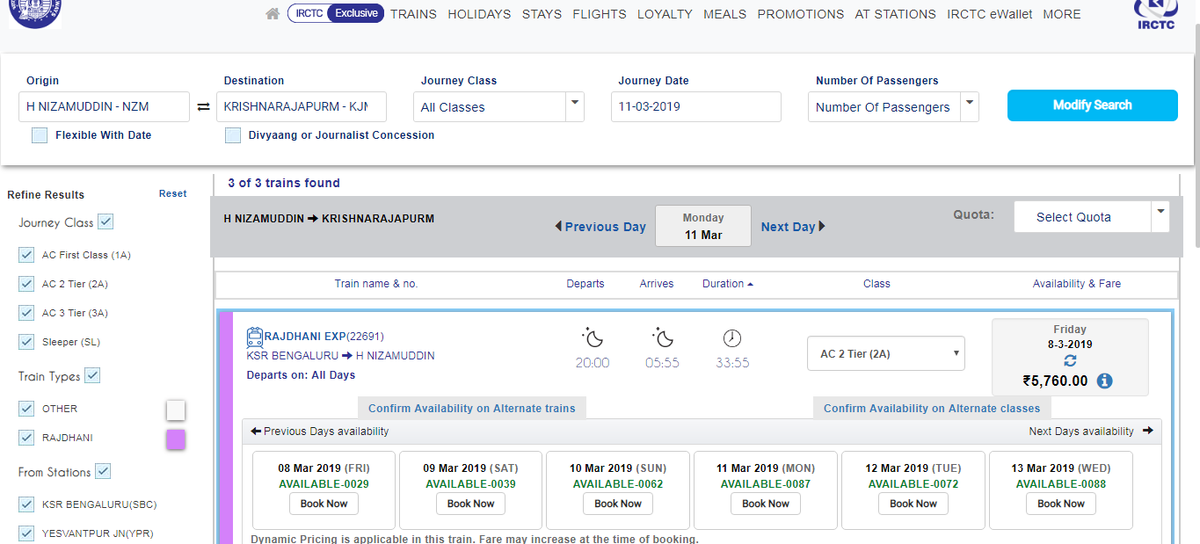Viewport: 1200px width, 544px height.
Task: Click Modify Search button
Action: coord(1092,105)
